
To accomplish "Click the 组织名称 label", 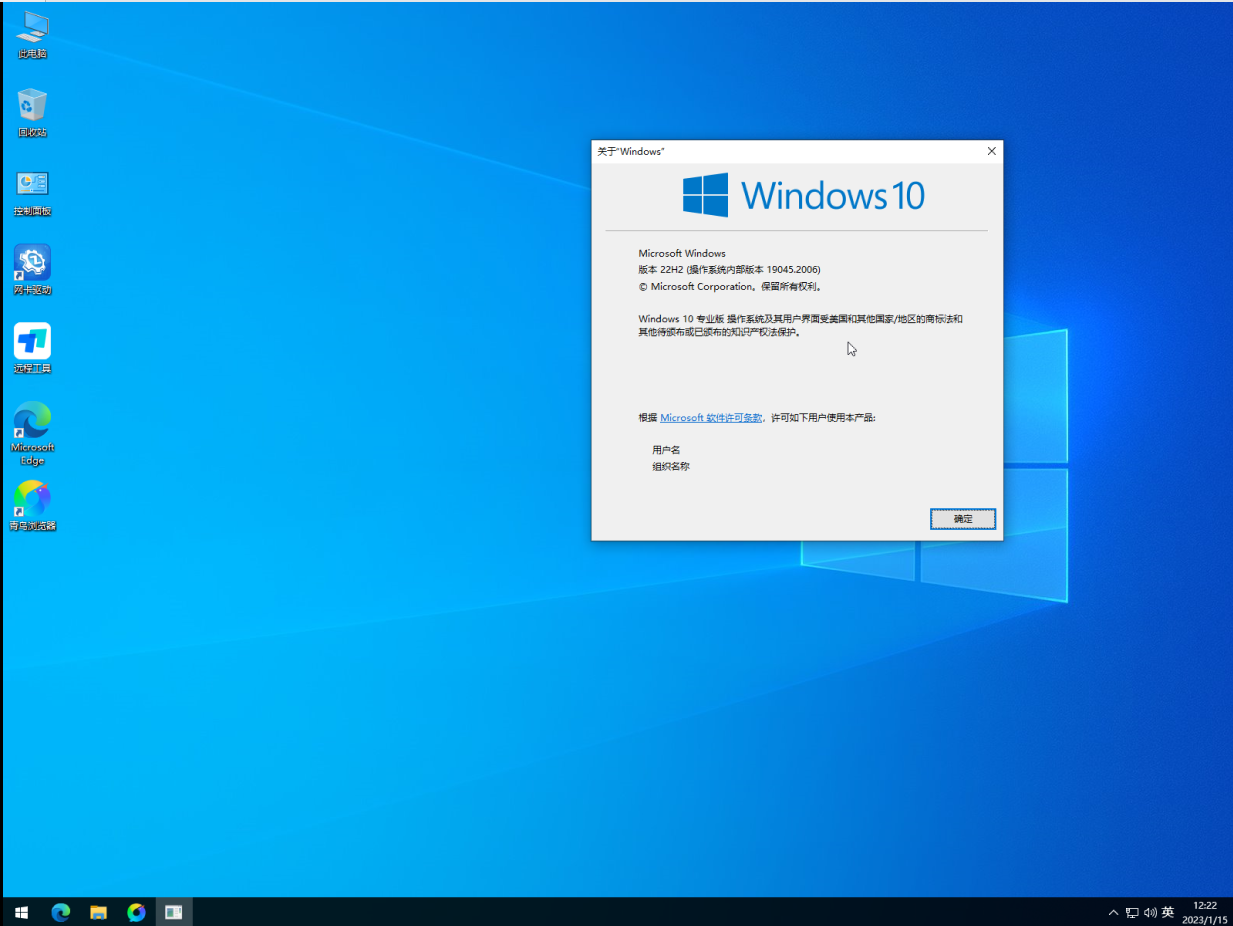I will coord(671,466).
